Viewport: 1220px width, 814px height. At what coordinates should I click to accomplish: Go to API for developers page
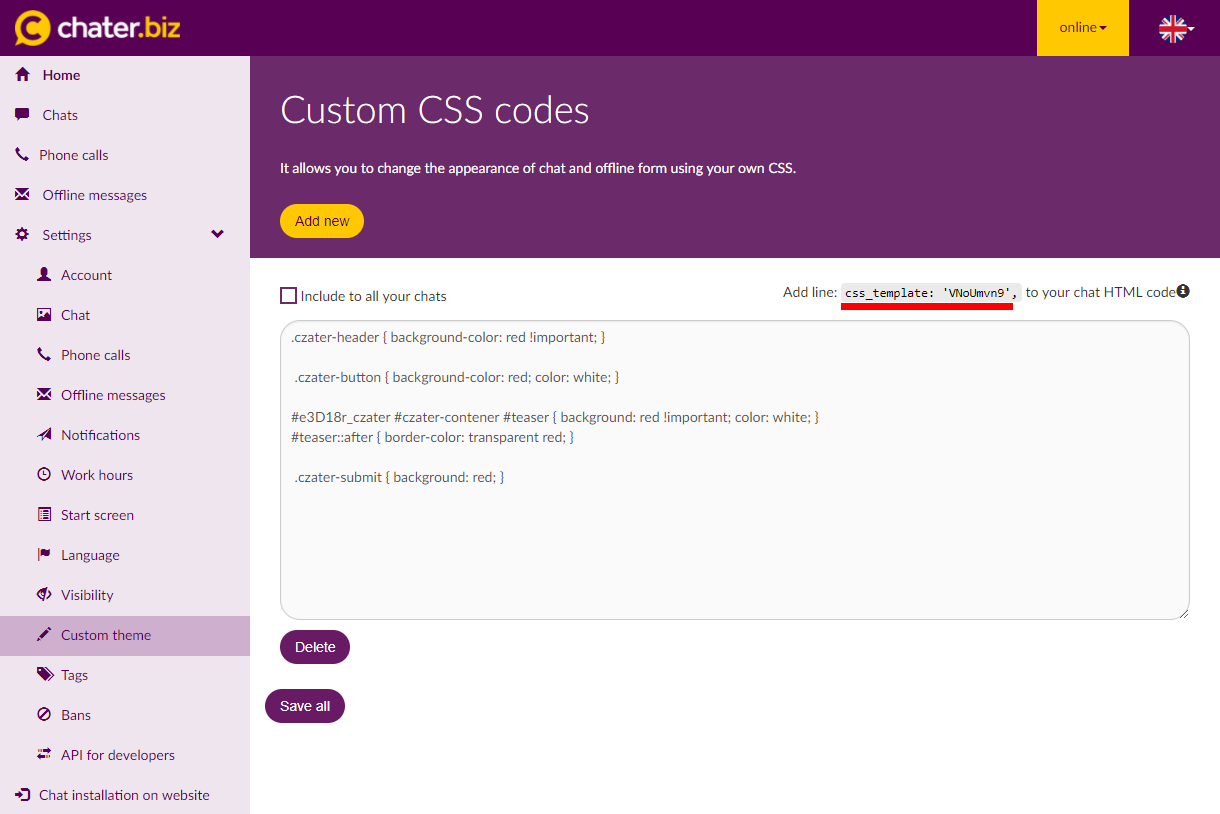117,755
